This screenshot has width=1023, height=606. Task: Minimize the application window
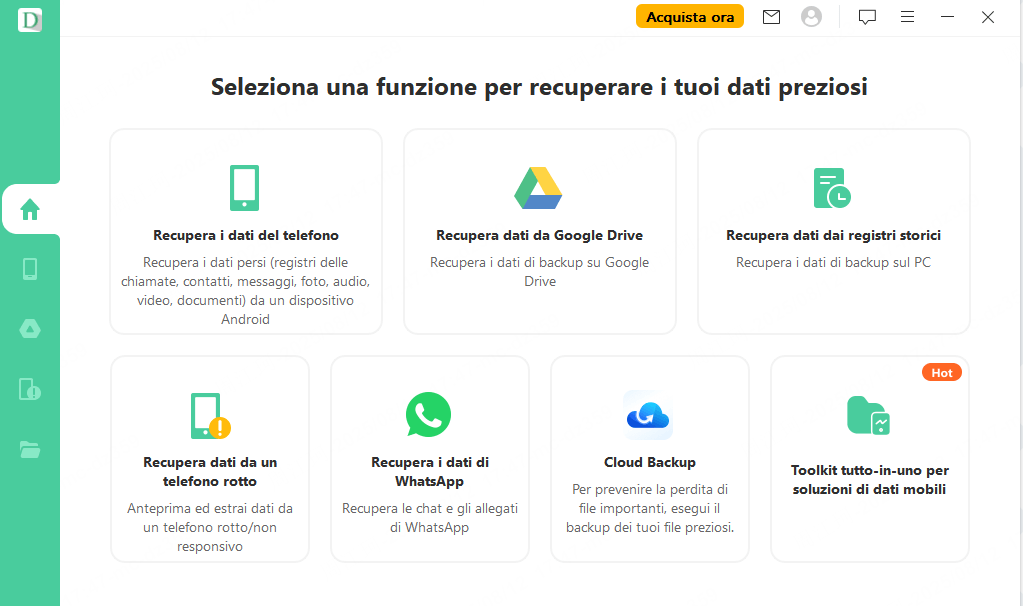pos(947,17)
